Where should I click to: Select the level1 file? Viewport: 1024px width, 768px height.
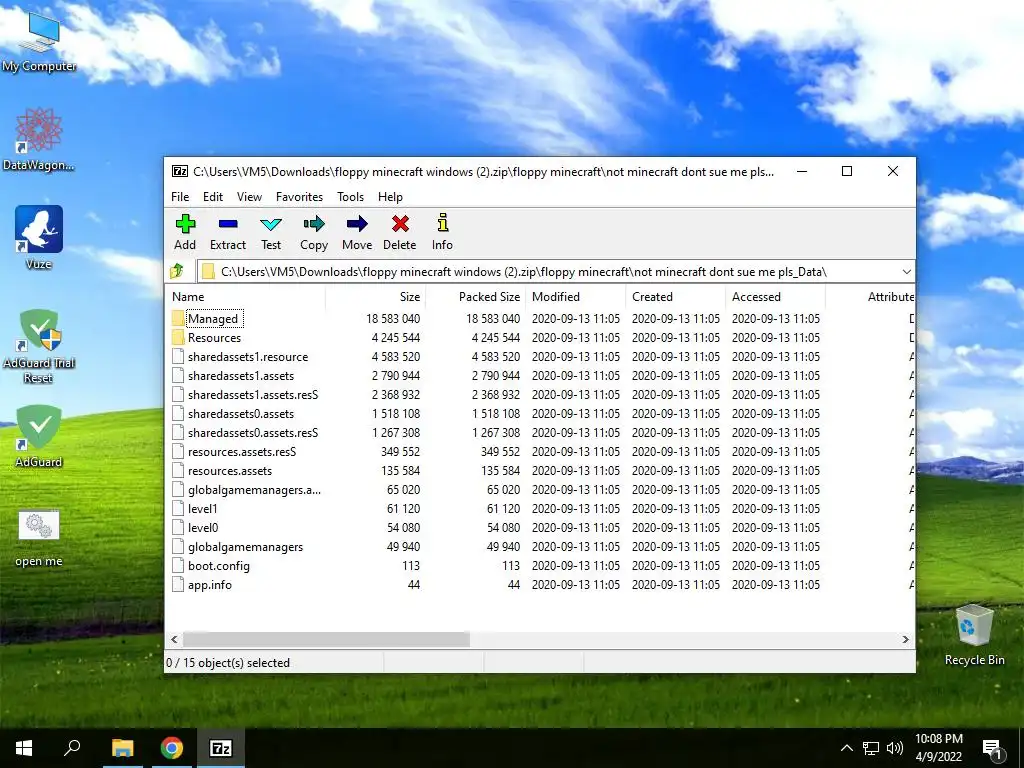(202, 508)
